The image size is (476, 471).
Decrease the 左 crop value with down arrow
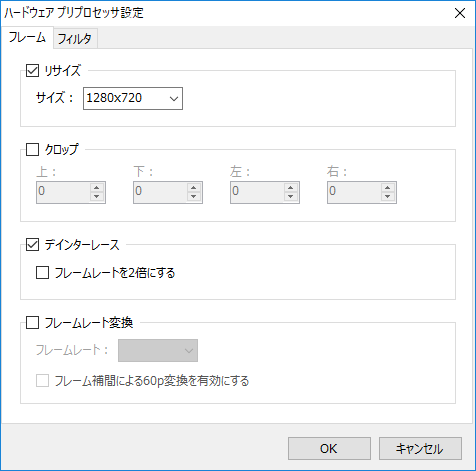tap(291, 196)
